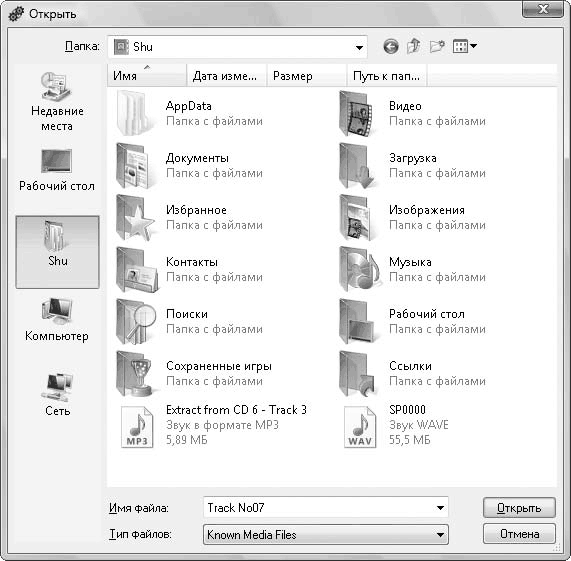Viewport: 571px width, 561px height.
Task: Go up one folder level
Action: point(414,46)
